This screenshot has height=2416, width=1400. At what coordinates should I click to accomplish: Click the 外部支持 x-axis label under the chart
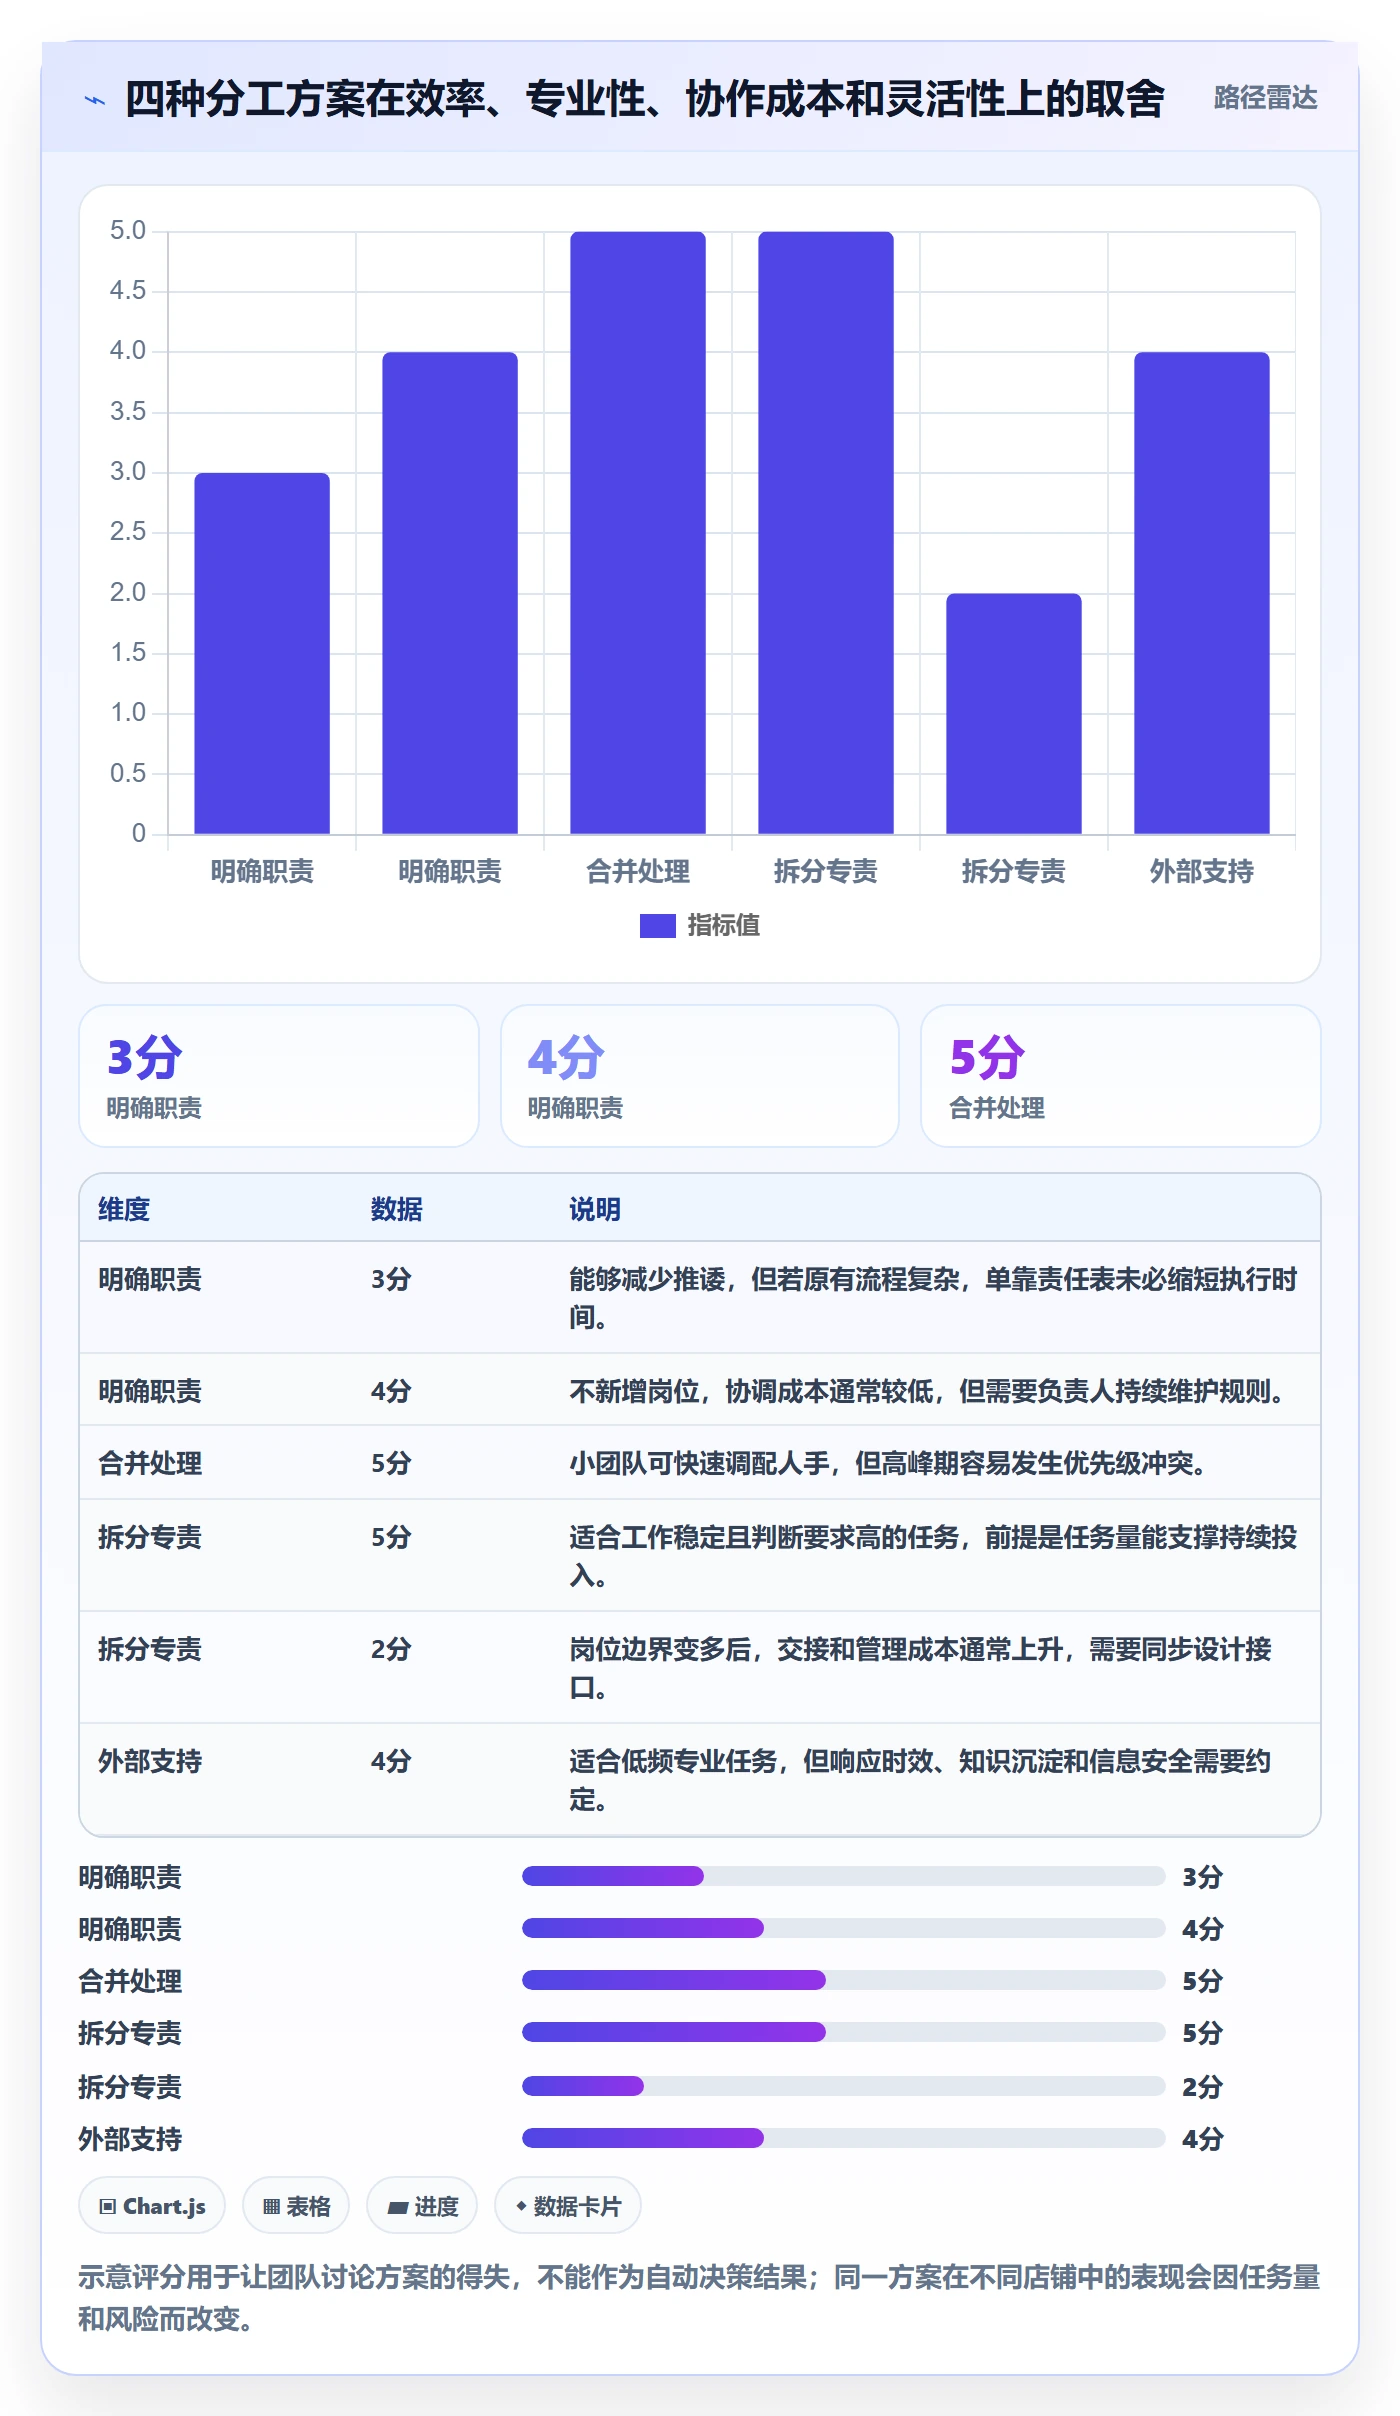pyautogui.click(x=1201, y=871)
